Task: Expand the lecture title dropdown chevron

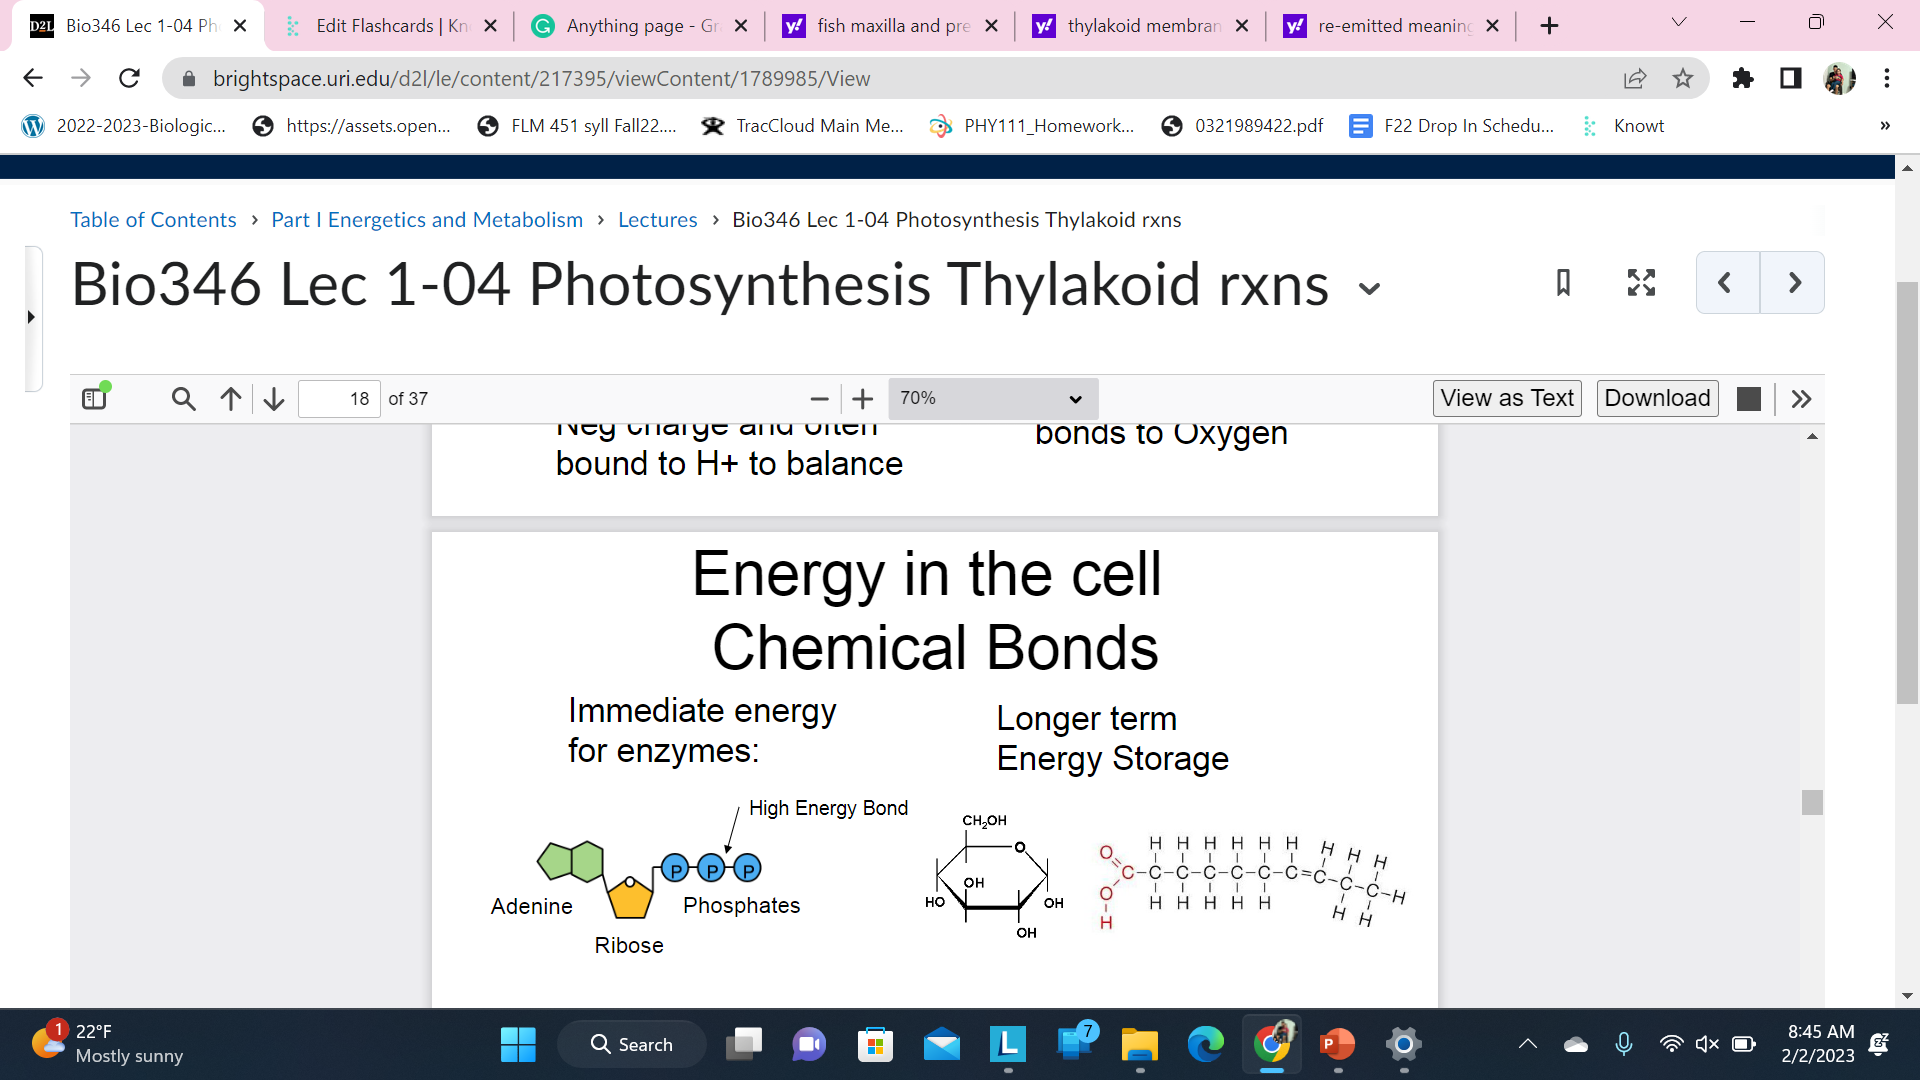Action: (1369, 289)
